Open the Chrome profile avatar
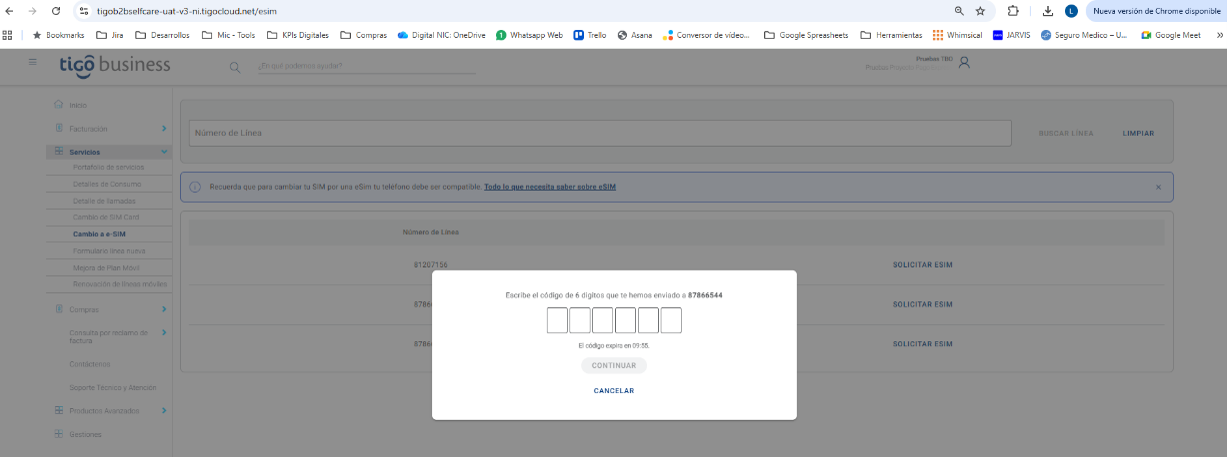The width and height of the screenshot is (1227, 457). pos(1071,11)
